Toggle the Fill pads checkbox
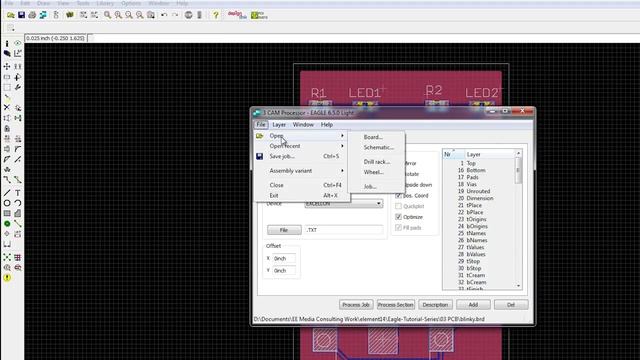 coord(398,228)
